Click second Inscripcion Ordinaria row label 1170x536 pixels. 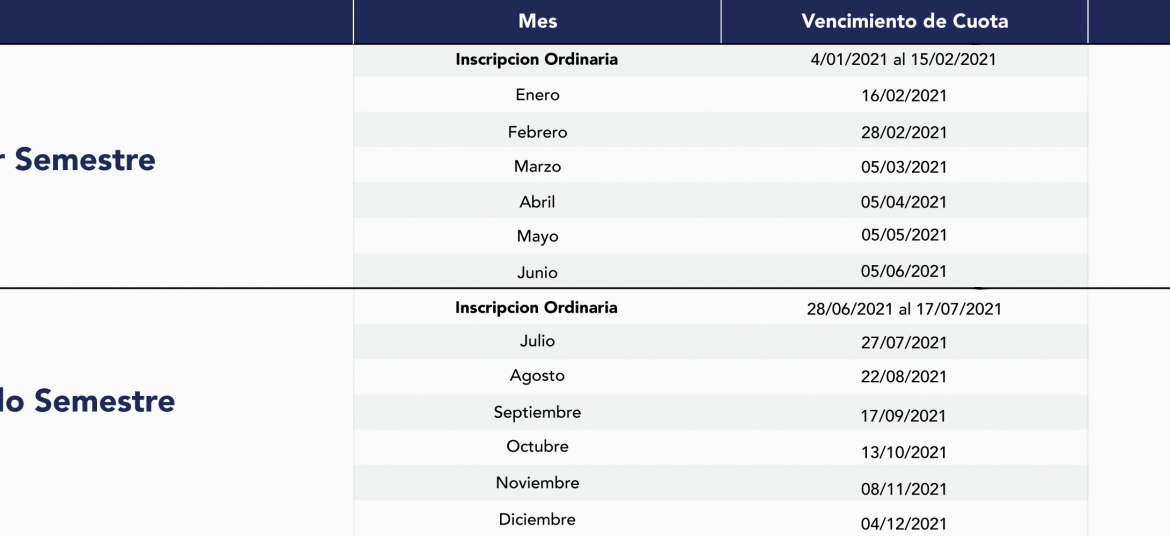tap(536, 308)
